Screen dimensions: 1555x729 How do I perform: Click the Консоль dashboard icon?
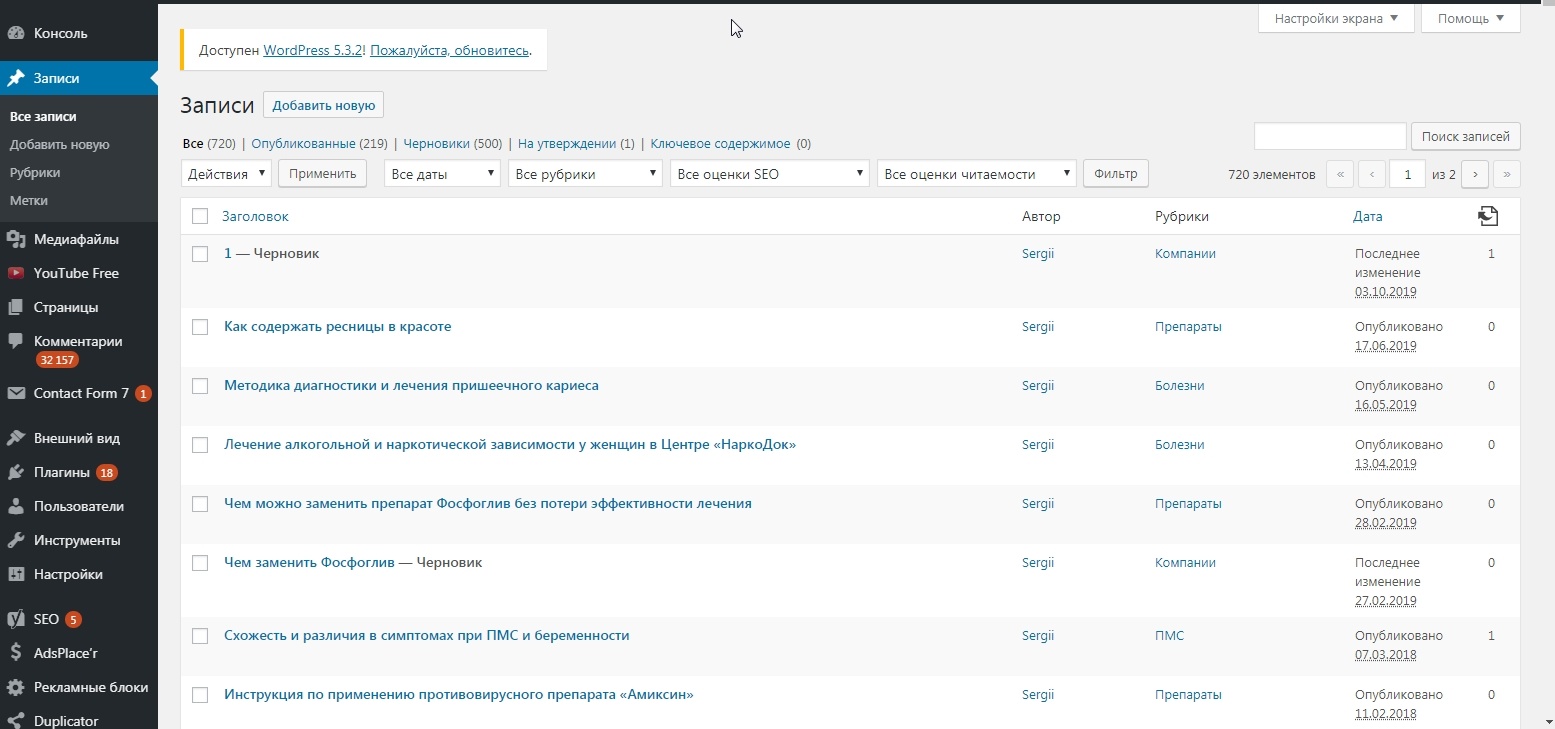tap(16, 33)
